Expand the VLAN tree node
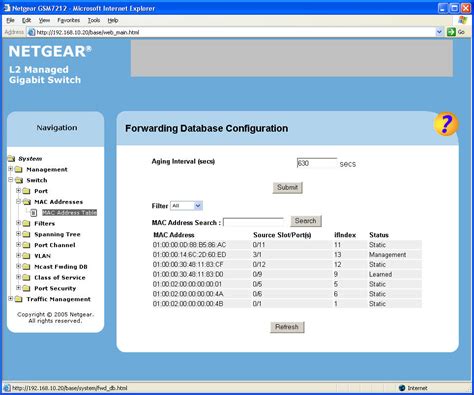The height and width of the screenshot is (395, 474). click(19, 255)
